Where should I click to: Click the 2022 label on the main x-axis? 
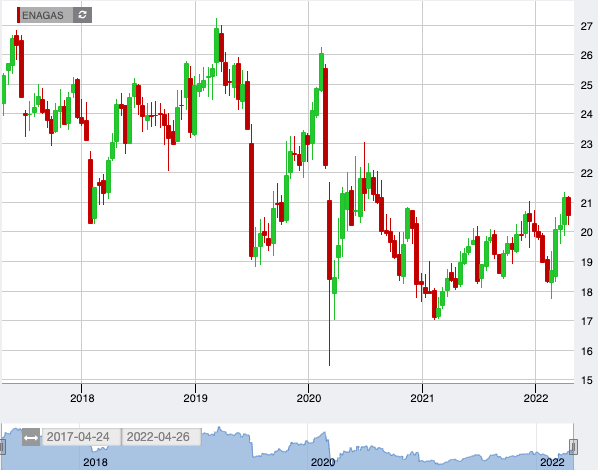click(536, 398)
